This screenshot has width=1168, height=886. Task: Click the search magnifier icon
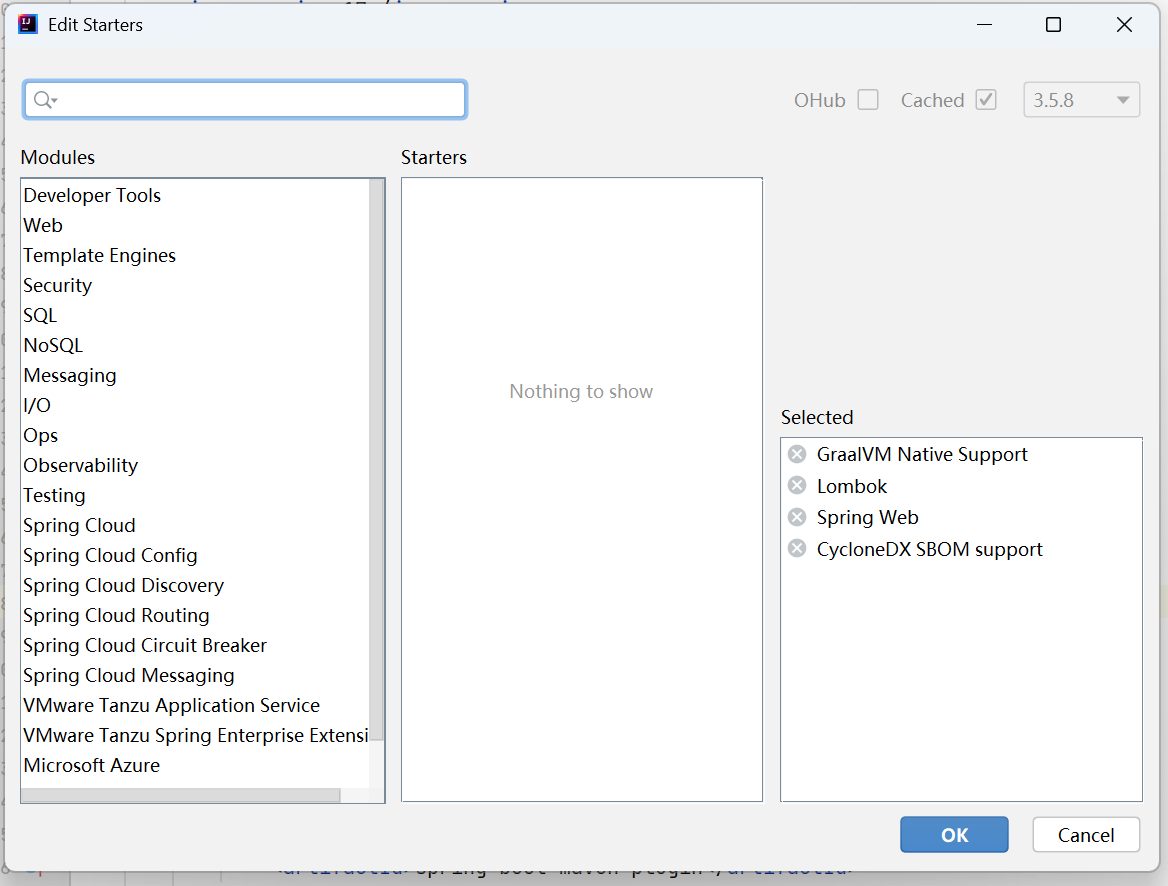pos(45,100)
